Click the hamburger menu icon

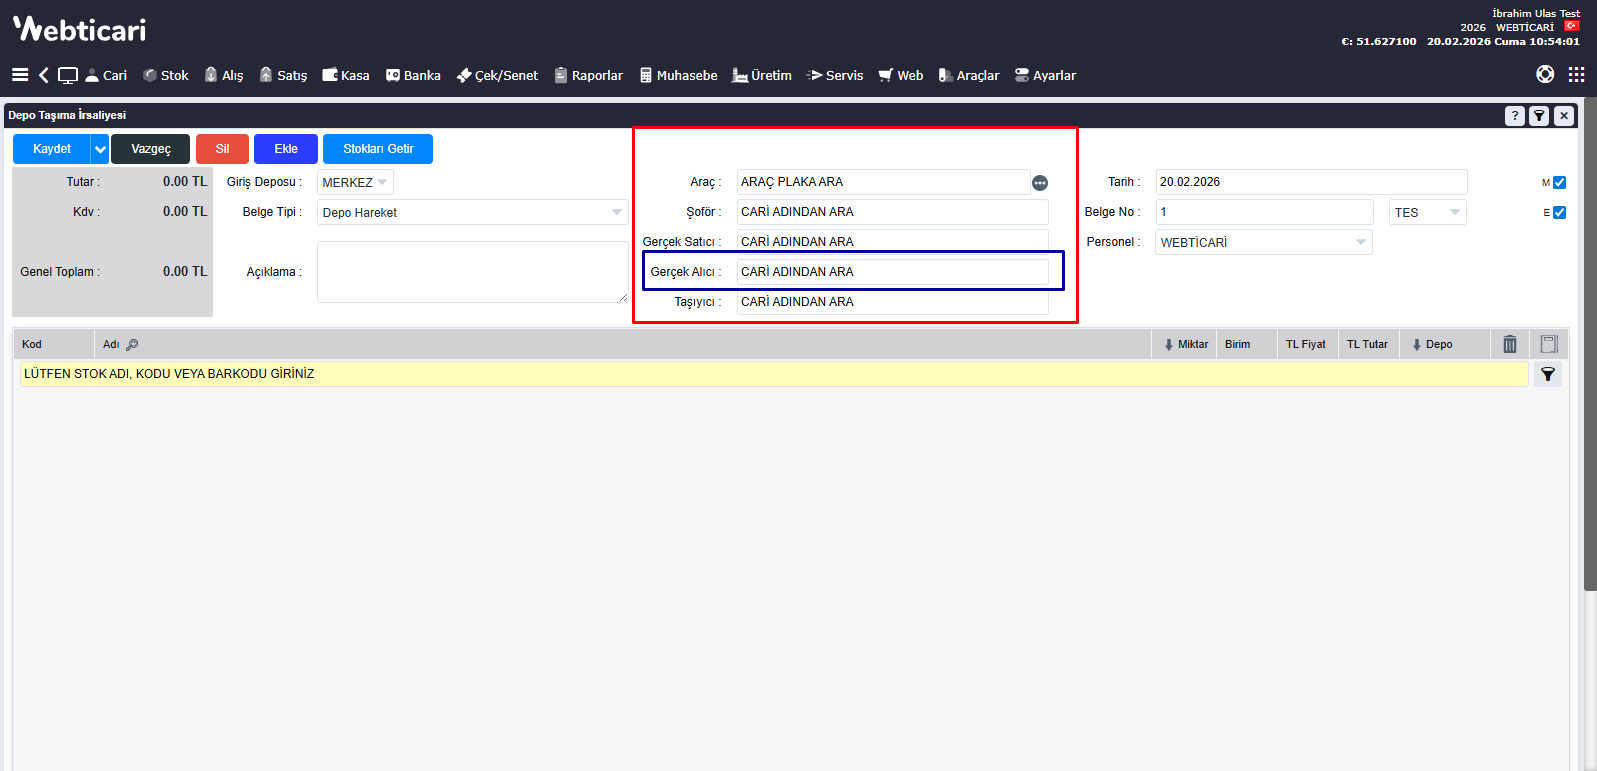click(20, 75)
